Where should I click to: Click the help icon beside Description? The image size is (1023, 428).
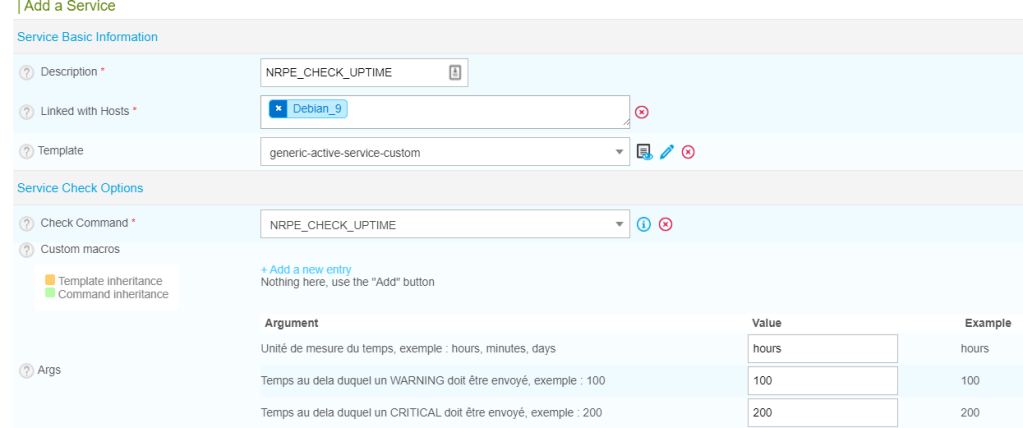coord(27,73)
